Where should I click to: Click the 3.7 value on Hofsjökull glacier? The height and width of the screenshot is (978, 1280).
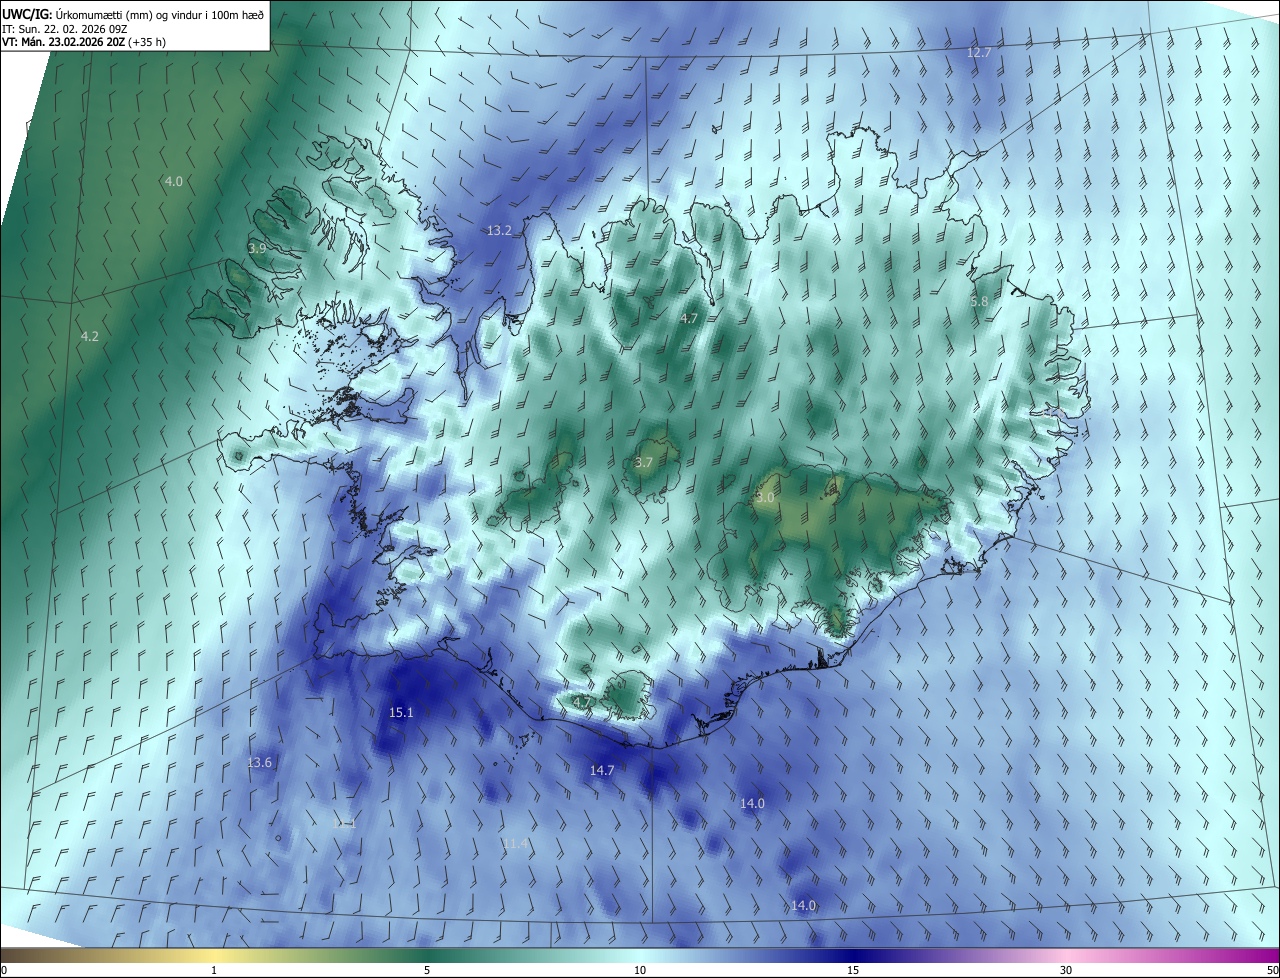click(644, 462)
